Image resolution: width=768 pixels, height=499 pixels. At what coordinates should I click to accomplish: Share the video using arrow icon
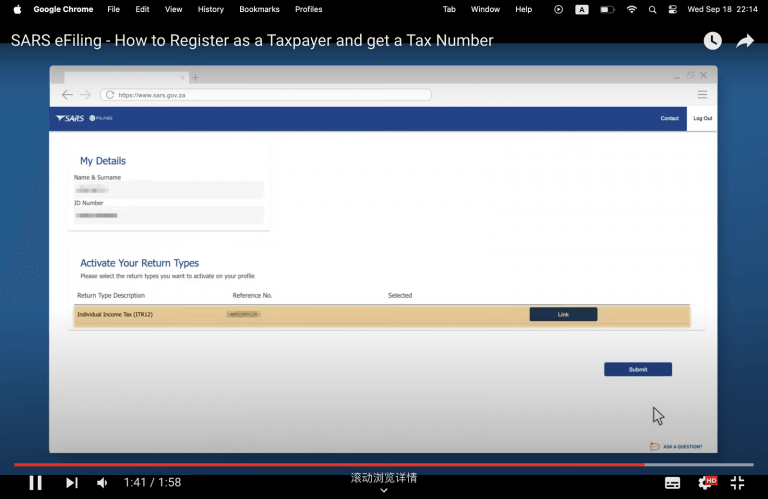(x=745, y=41)
